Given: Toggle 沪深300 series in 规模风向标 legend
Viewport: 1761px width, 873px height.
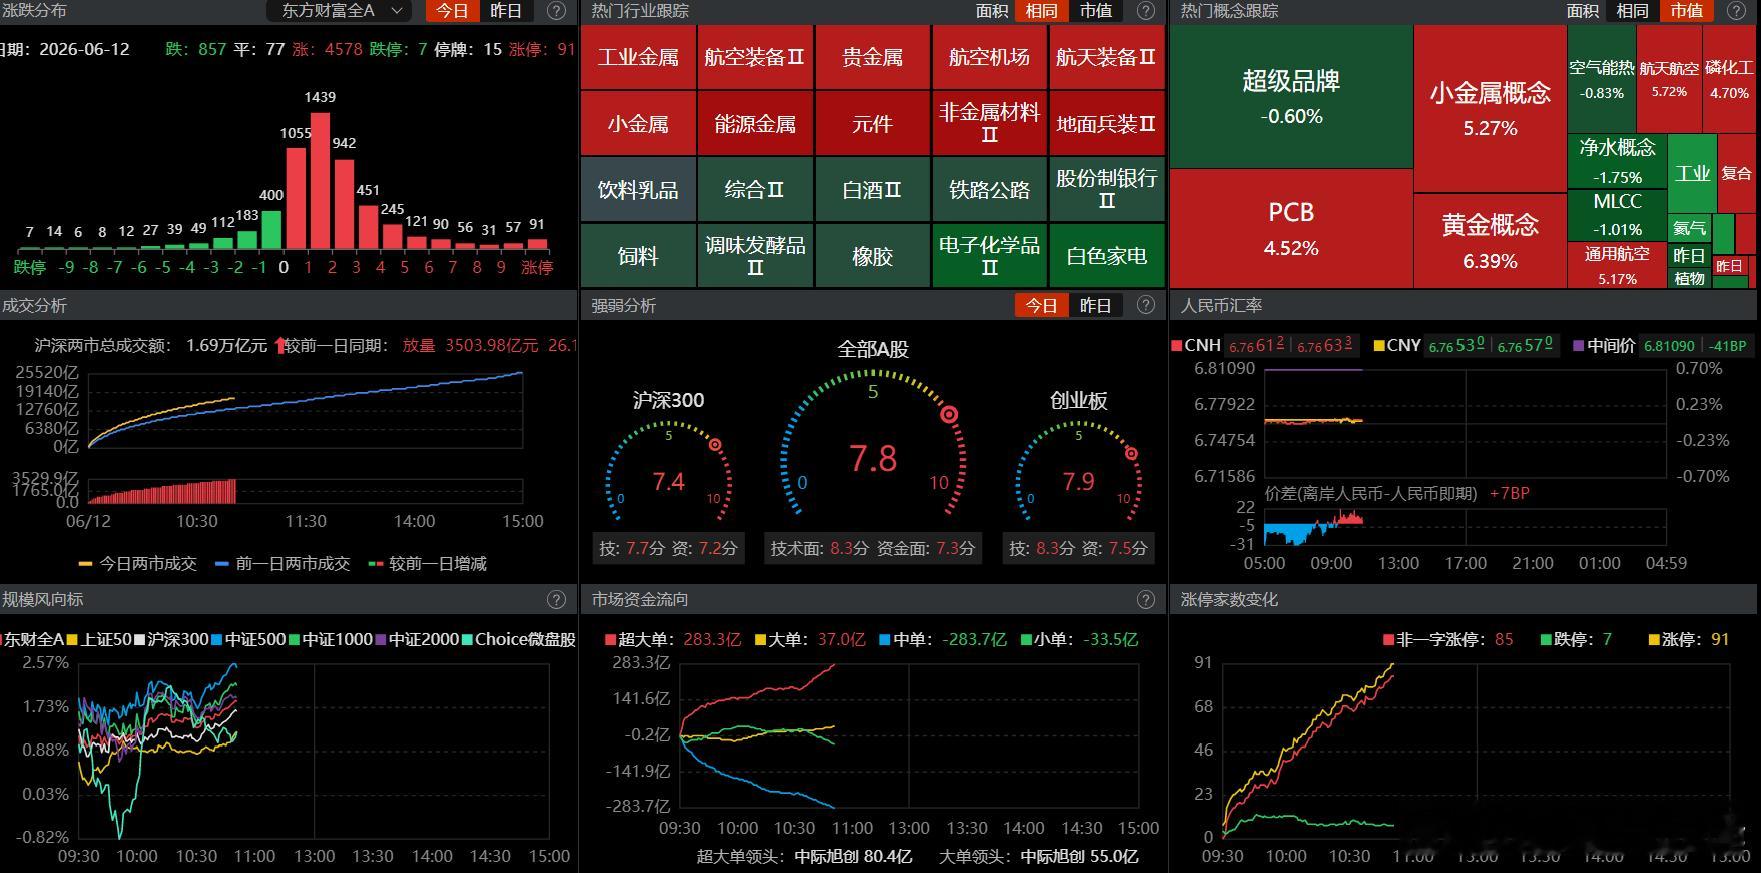Looking at the screenshot, I should pos(172,639).
